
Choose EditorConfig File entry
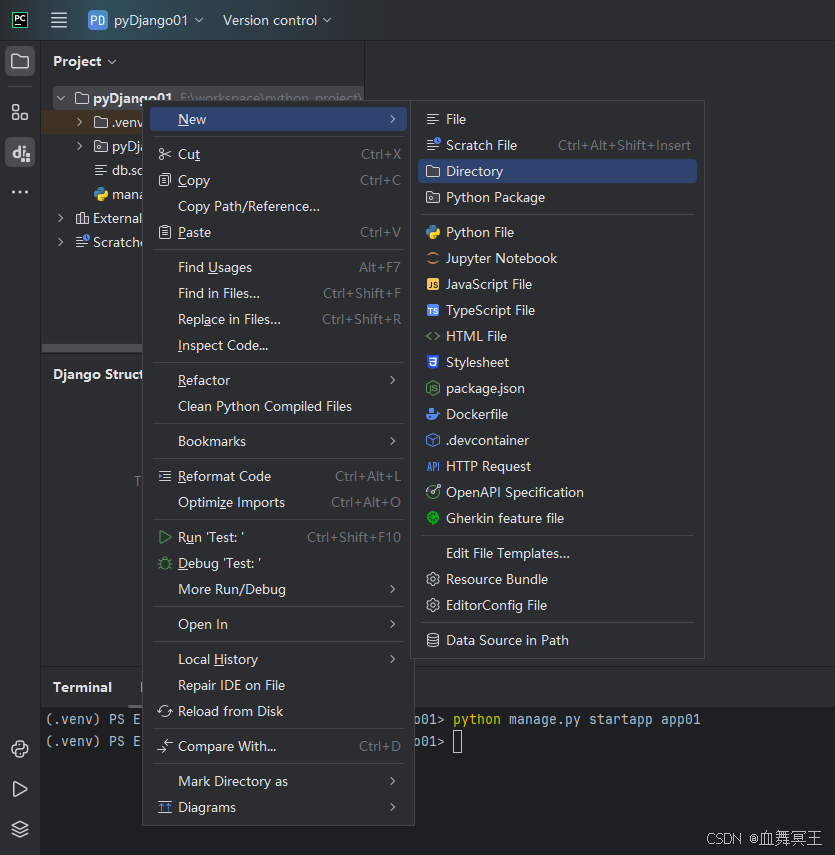(557, 605)
